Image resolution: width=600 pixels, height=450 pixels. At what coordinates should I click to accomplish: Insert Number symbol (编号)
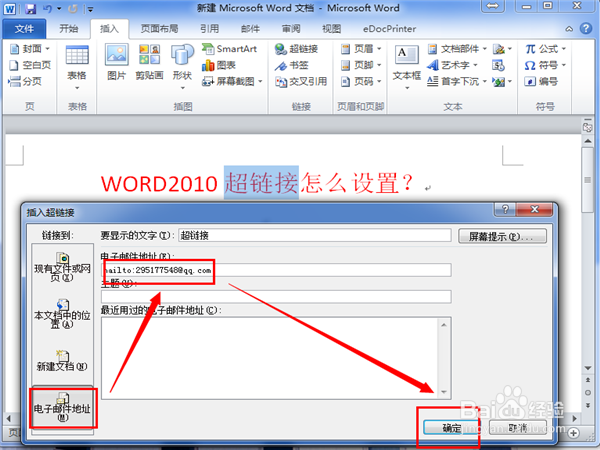pyautogui.click(x=541, y=81)
